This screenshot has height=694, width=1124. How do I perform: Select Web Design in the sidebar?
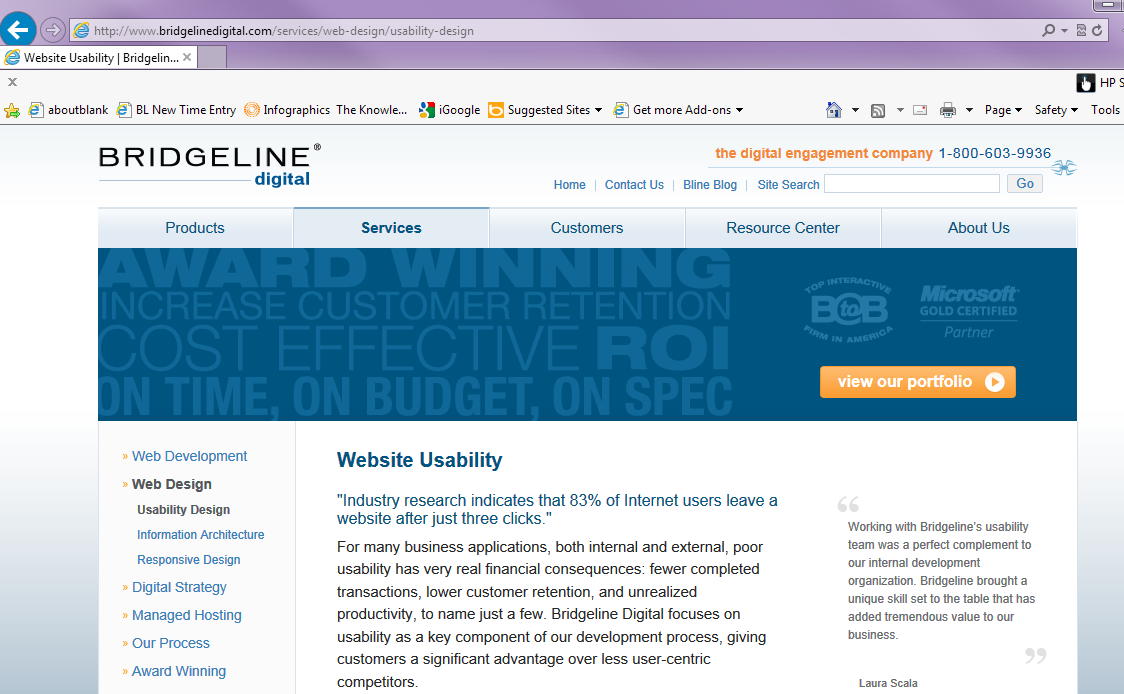click(171, 484)
